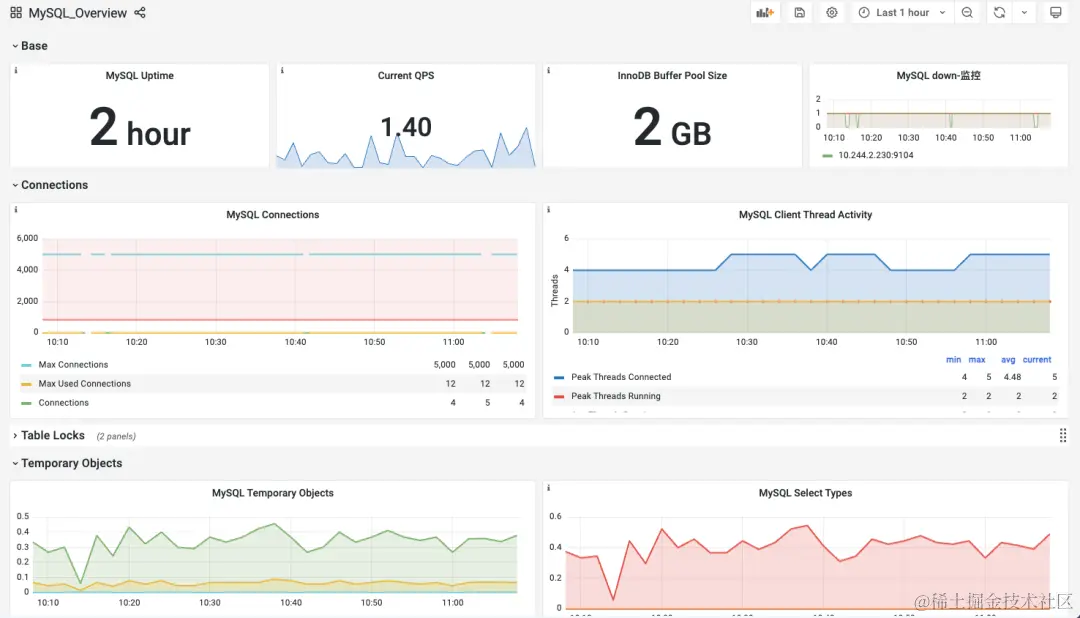The width and height of the screenshot is (1080, 618).
Task: Click Max Used Connections yellow color swatch
Action: 26,384
